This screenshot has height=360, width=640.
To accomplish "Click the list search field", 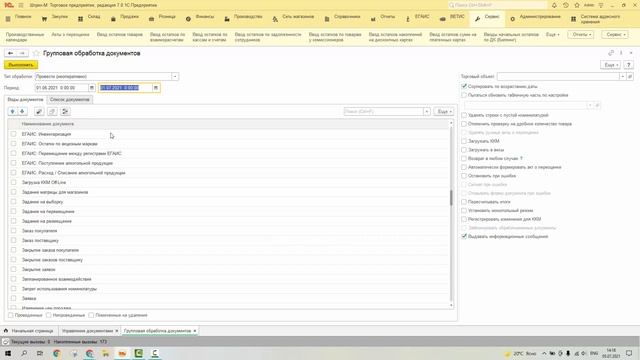I will pyautogui.click(x=383, y=111).
